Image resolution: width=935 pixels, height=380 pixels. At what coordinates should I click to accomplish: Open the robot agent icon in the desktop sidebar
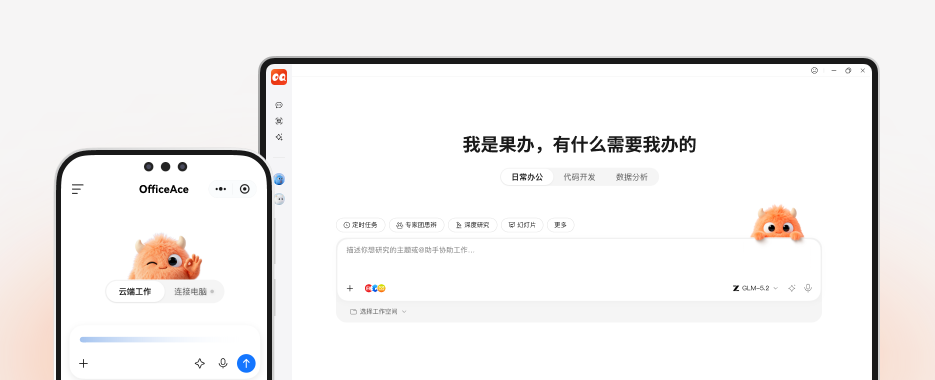click(279, 121)
